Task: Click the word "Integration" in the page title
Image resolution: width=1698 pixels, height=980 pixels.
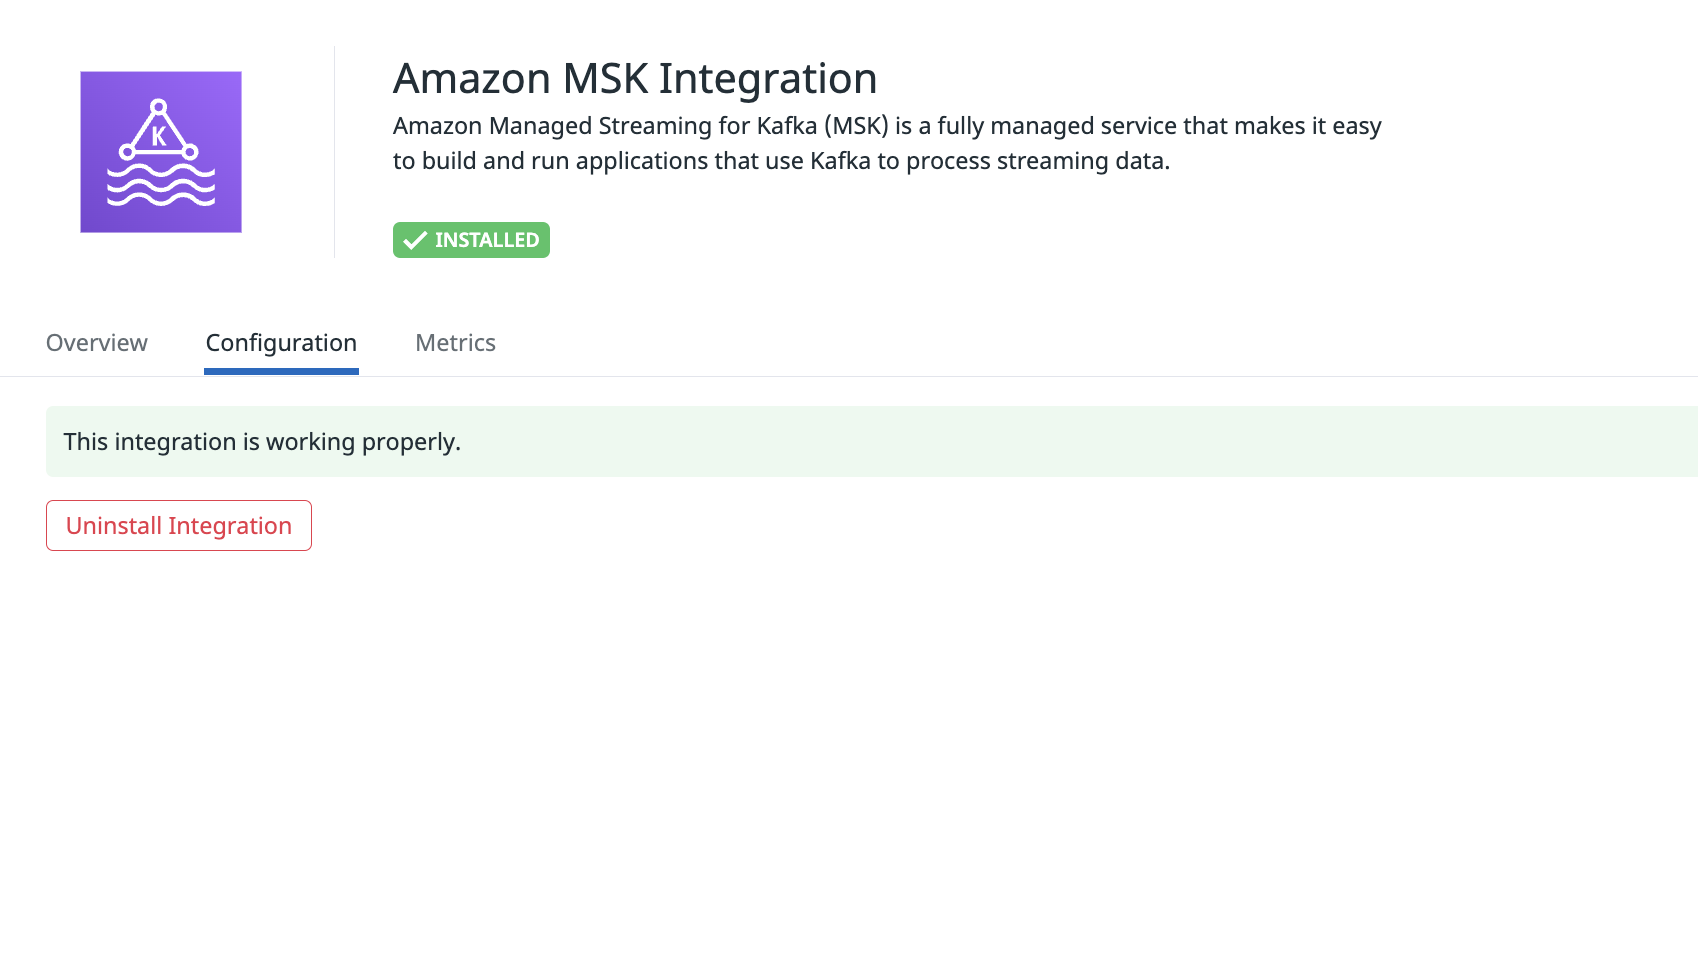Action: point(767,79)
